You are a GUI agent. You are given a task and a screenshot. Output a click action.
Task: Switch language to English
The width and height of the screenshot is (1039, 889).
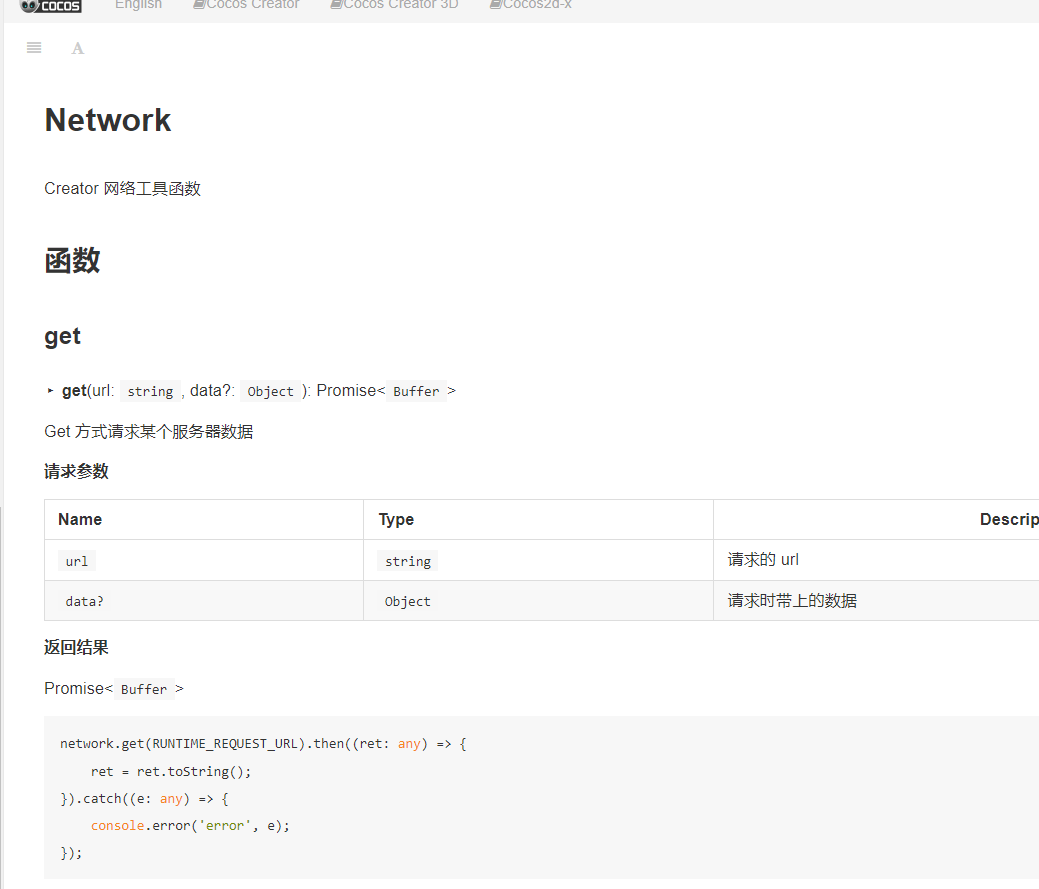(138, 5)
